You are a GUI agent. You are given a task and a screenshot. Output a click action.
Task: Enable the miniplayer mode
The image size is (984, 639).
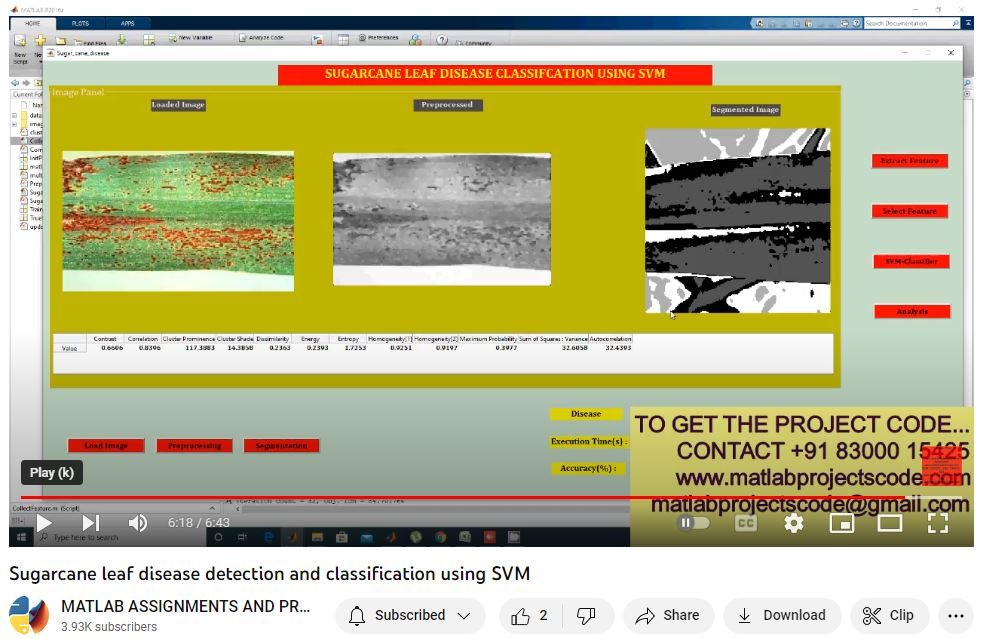(841, 523)
